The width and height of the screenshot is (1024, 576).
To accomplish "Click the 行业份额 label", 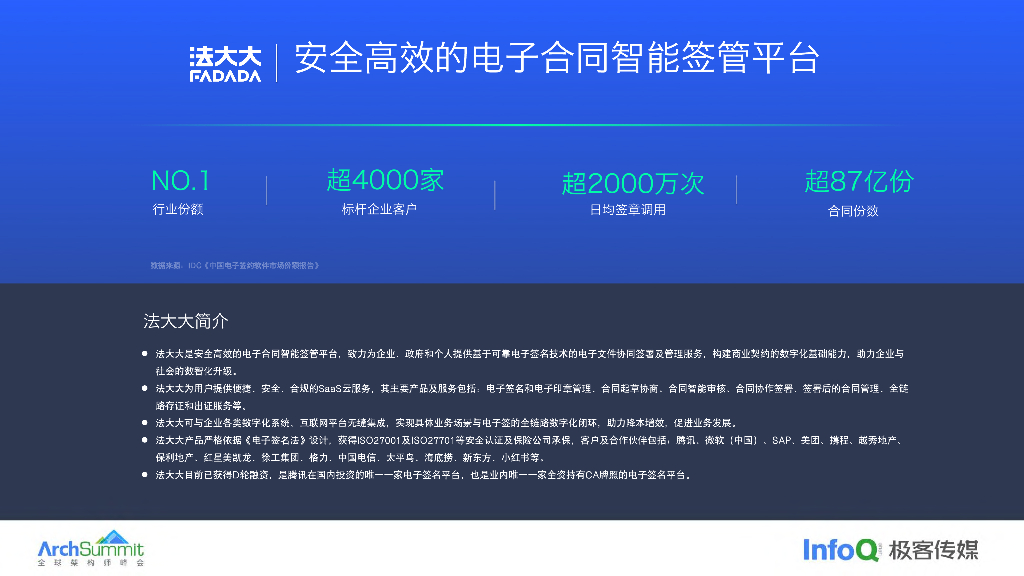I will pyautogui.click(x=178, y=210).
